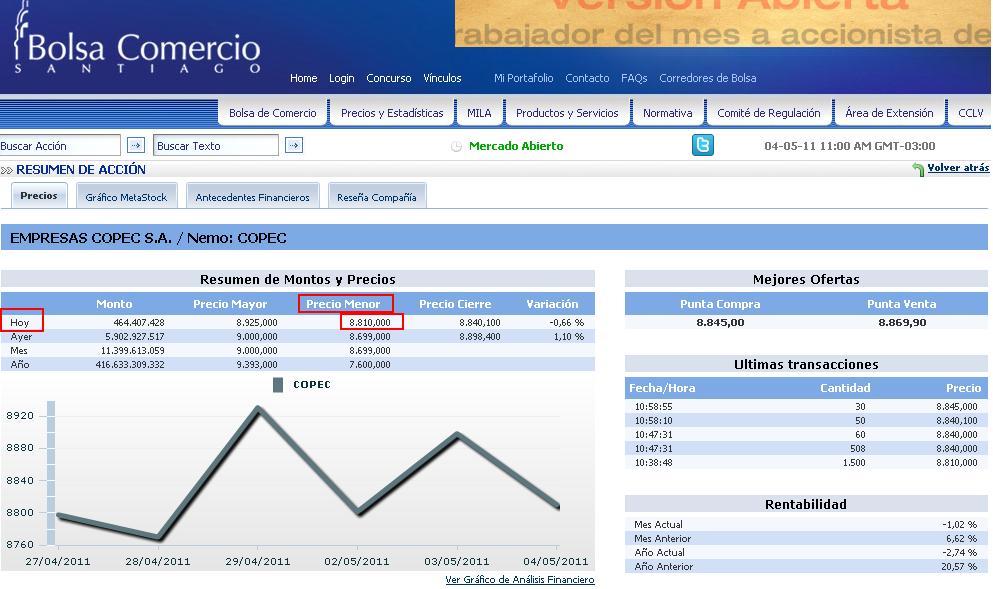Select the Precios tab
The width and height of the screenshot is (993, 589).
39,196
